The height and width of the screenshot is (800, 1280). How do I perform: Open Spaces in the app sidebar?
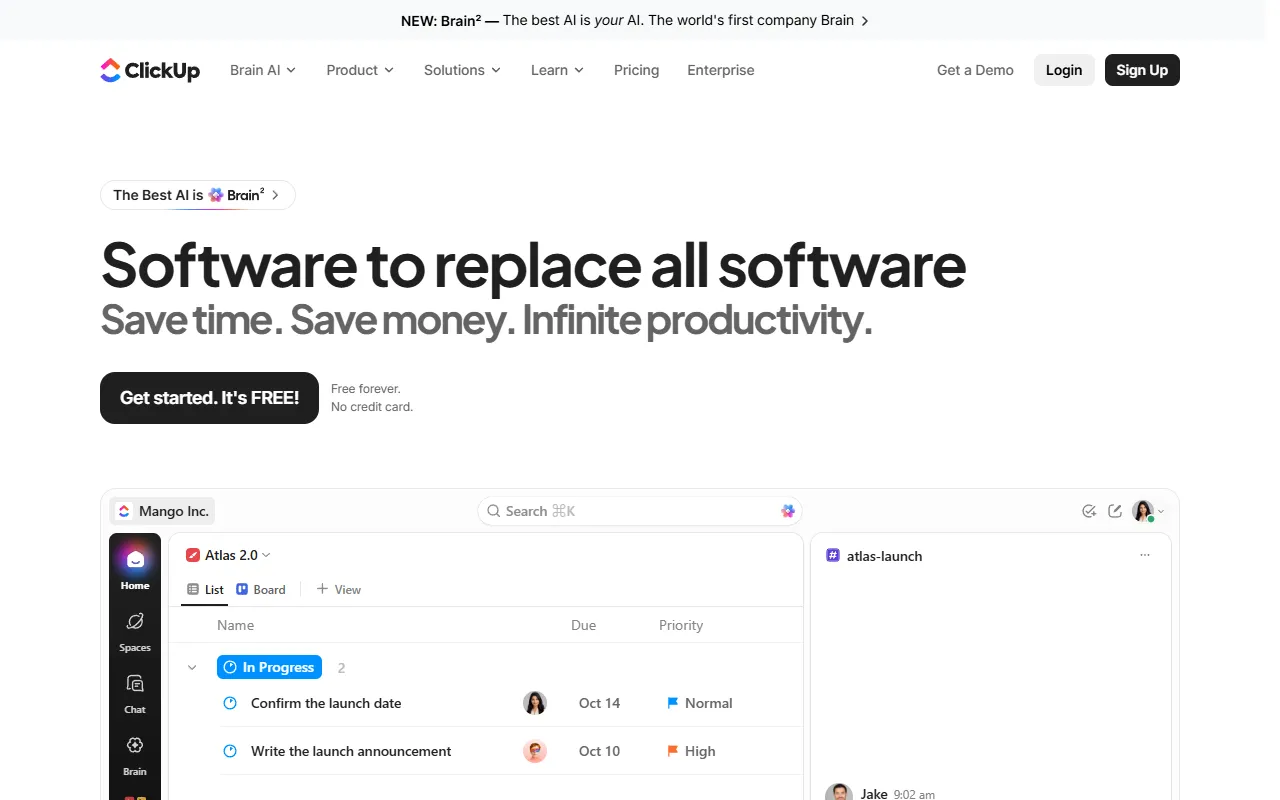click(x=135, y=631)
